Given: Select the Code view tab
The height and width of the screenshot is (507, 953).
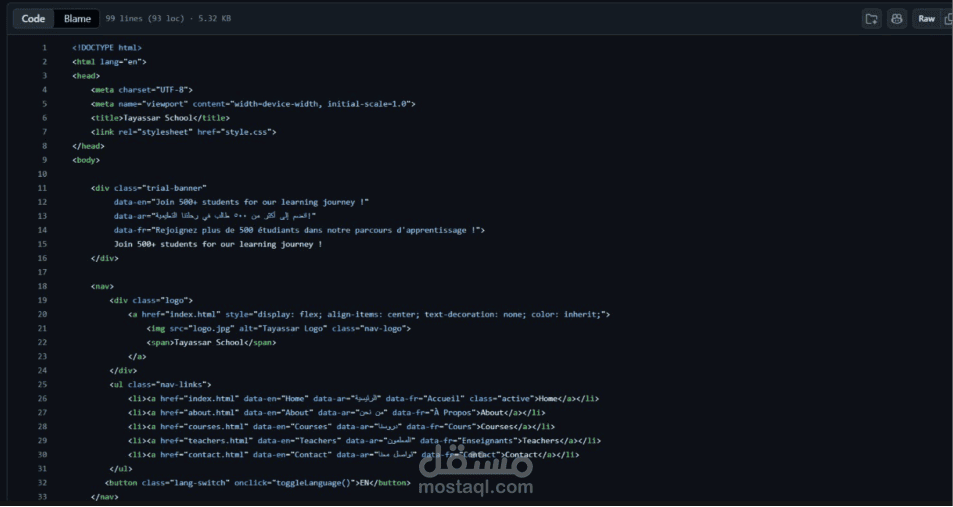Looking at the screenshot, I should click(33, 19).
